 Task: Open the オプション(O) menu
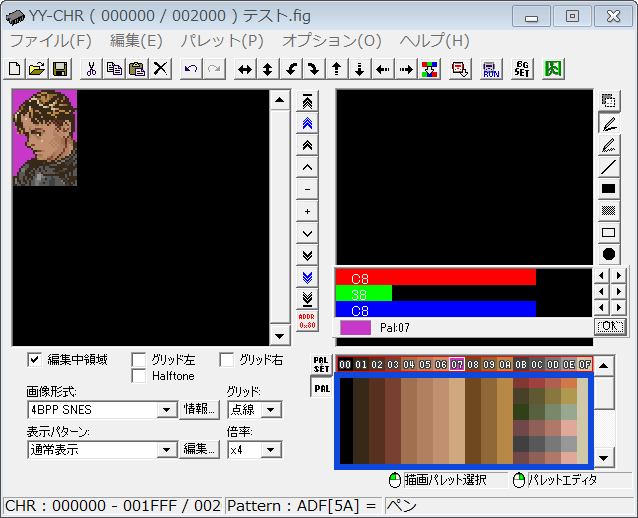coord(332,41)
